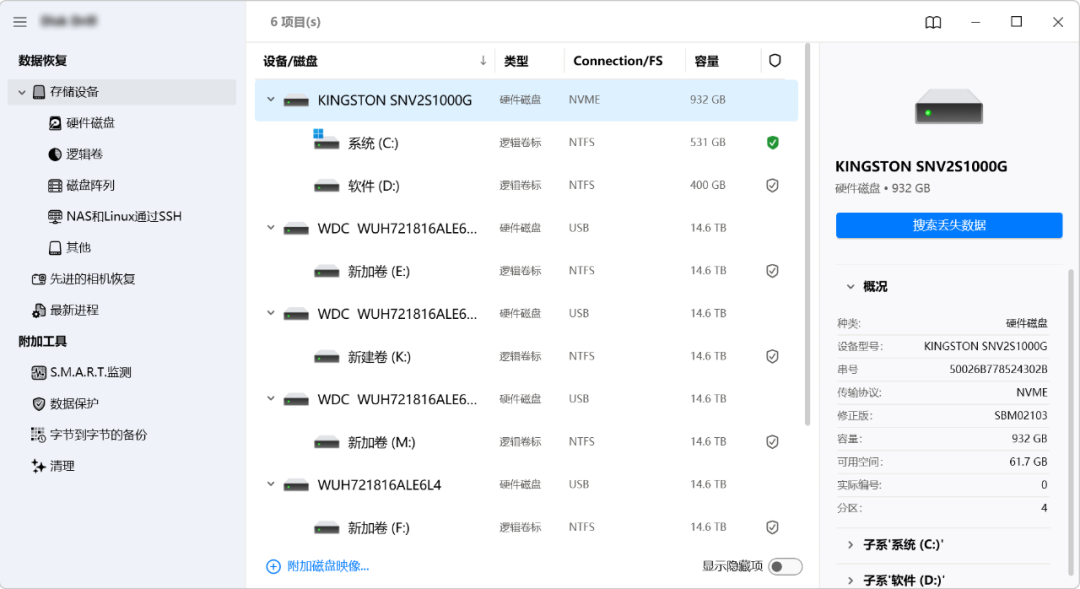Click the protection shield for 新加卷 (M:)
Viewport: 1080px width, 589px height.
click(x=773, y=442)
